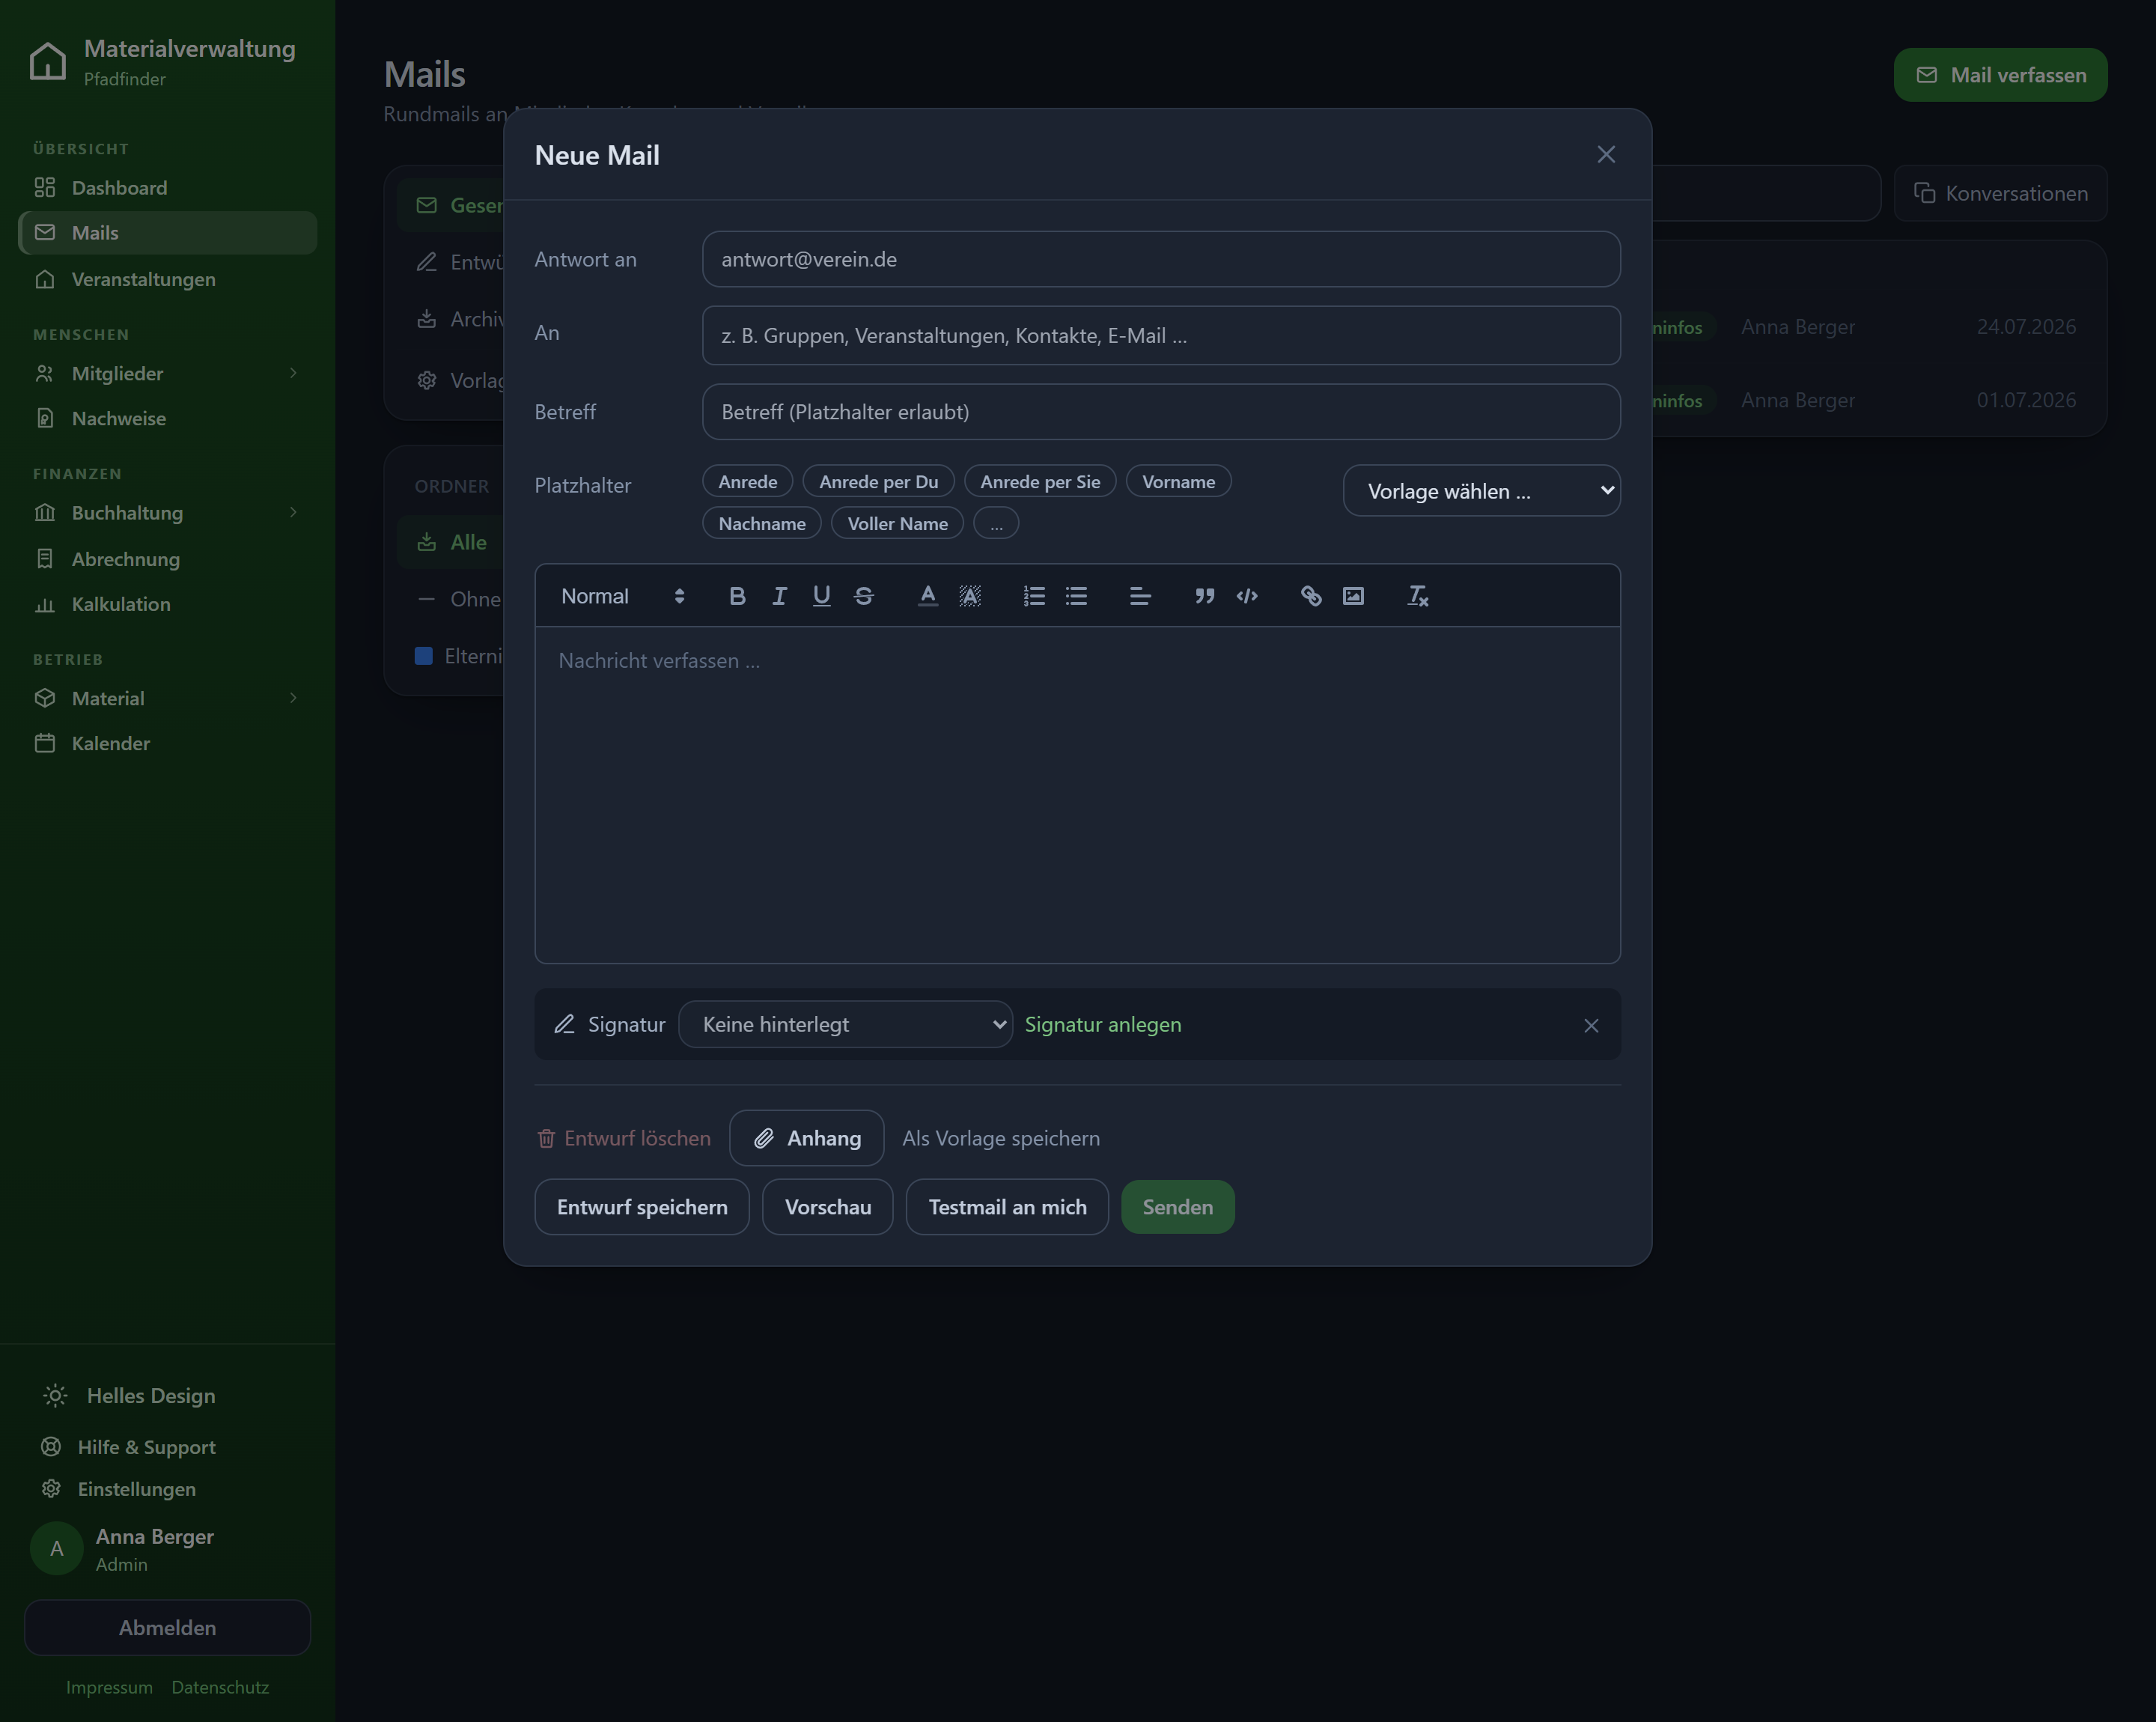
Task: Click the Senden button
Action: [x=1177, y=1207]
